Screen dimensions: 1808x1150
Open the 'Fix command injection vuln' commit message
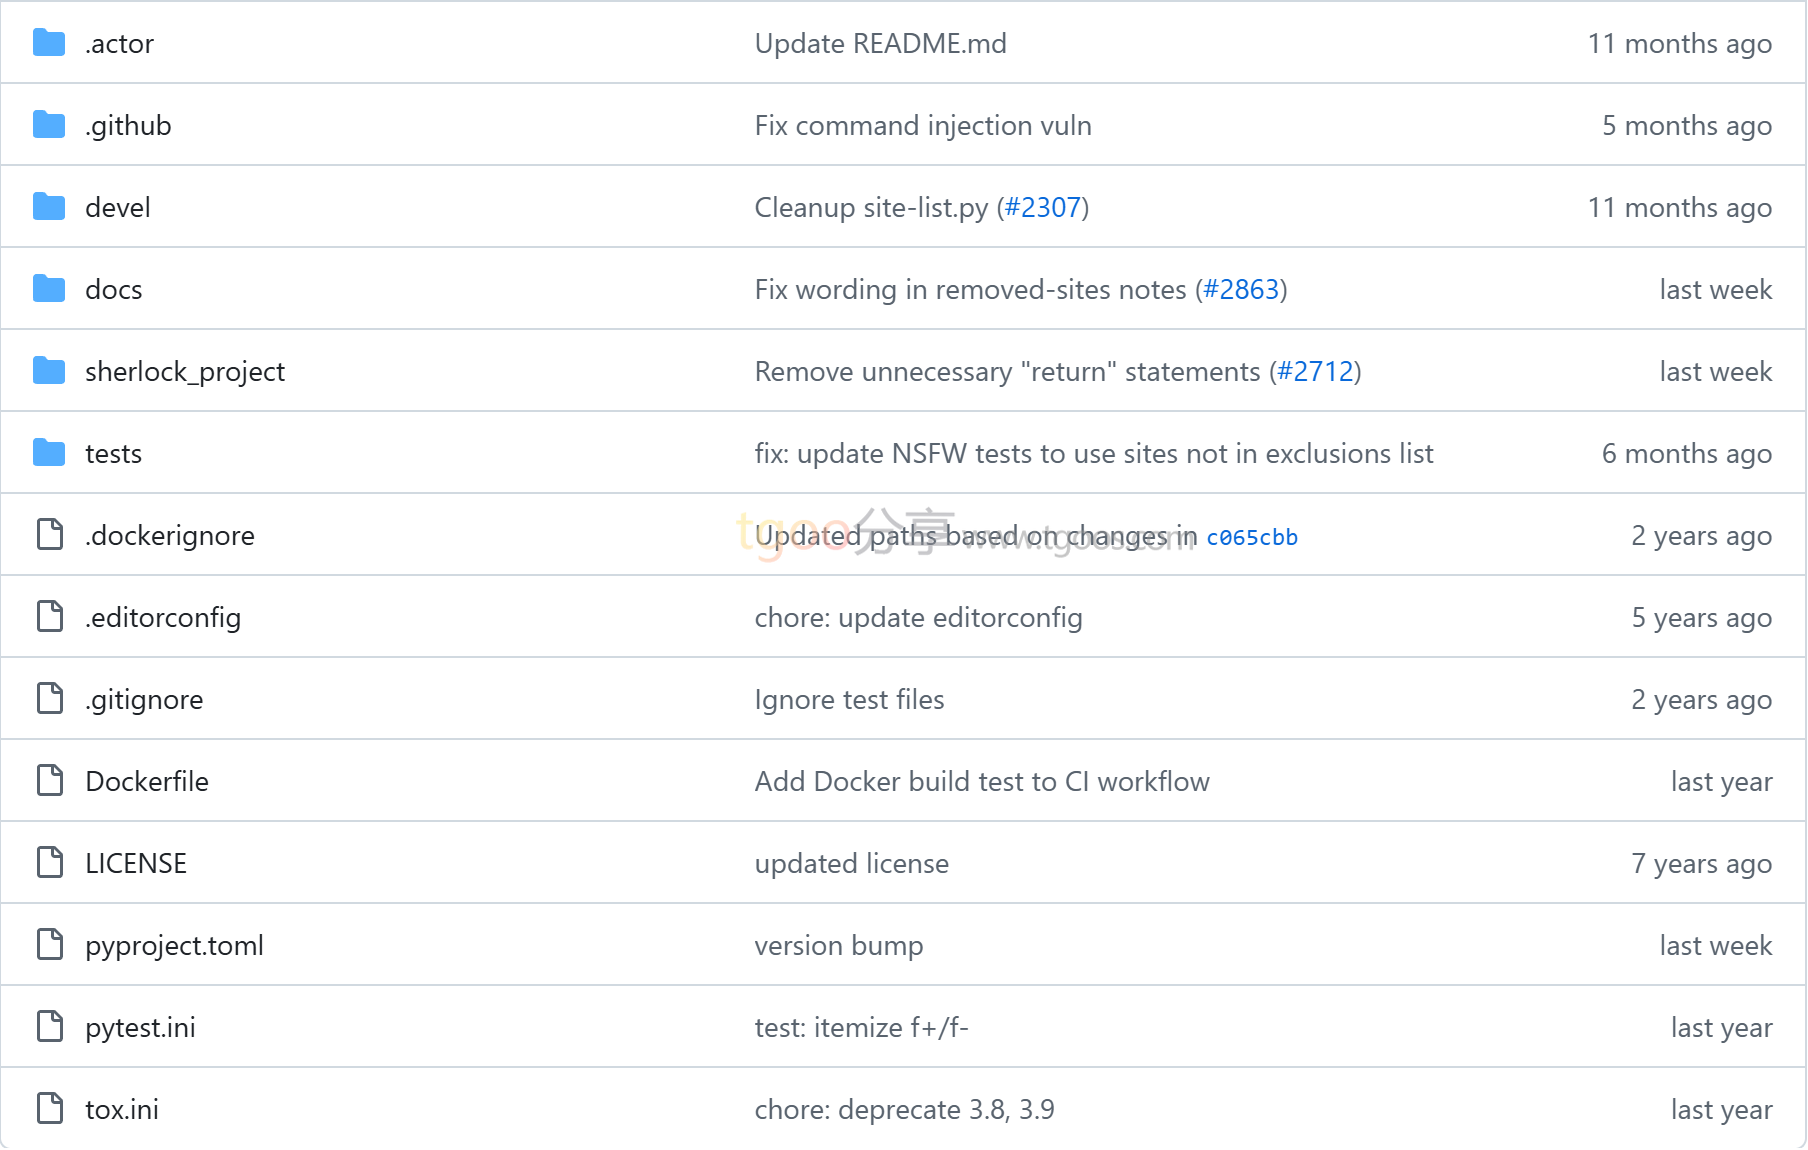click(923, 125)
